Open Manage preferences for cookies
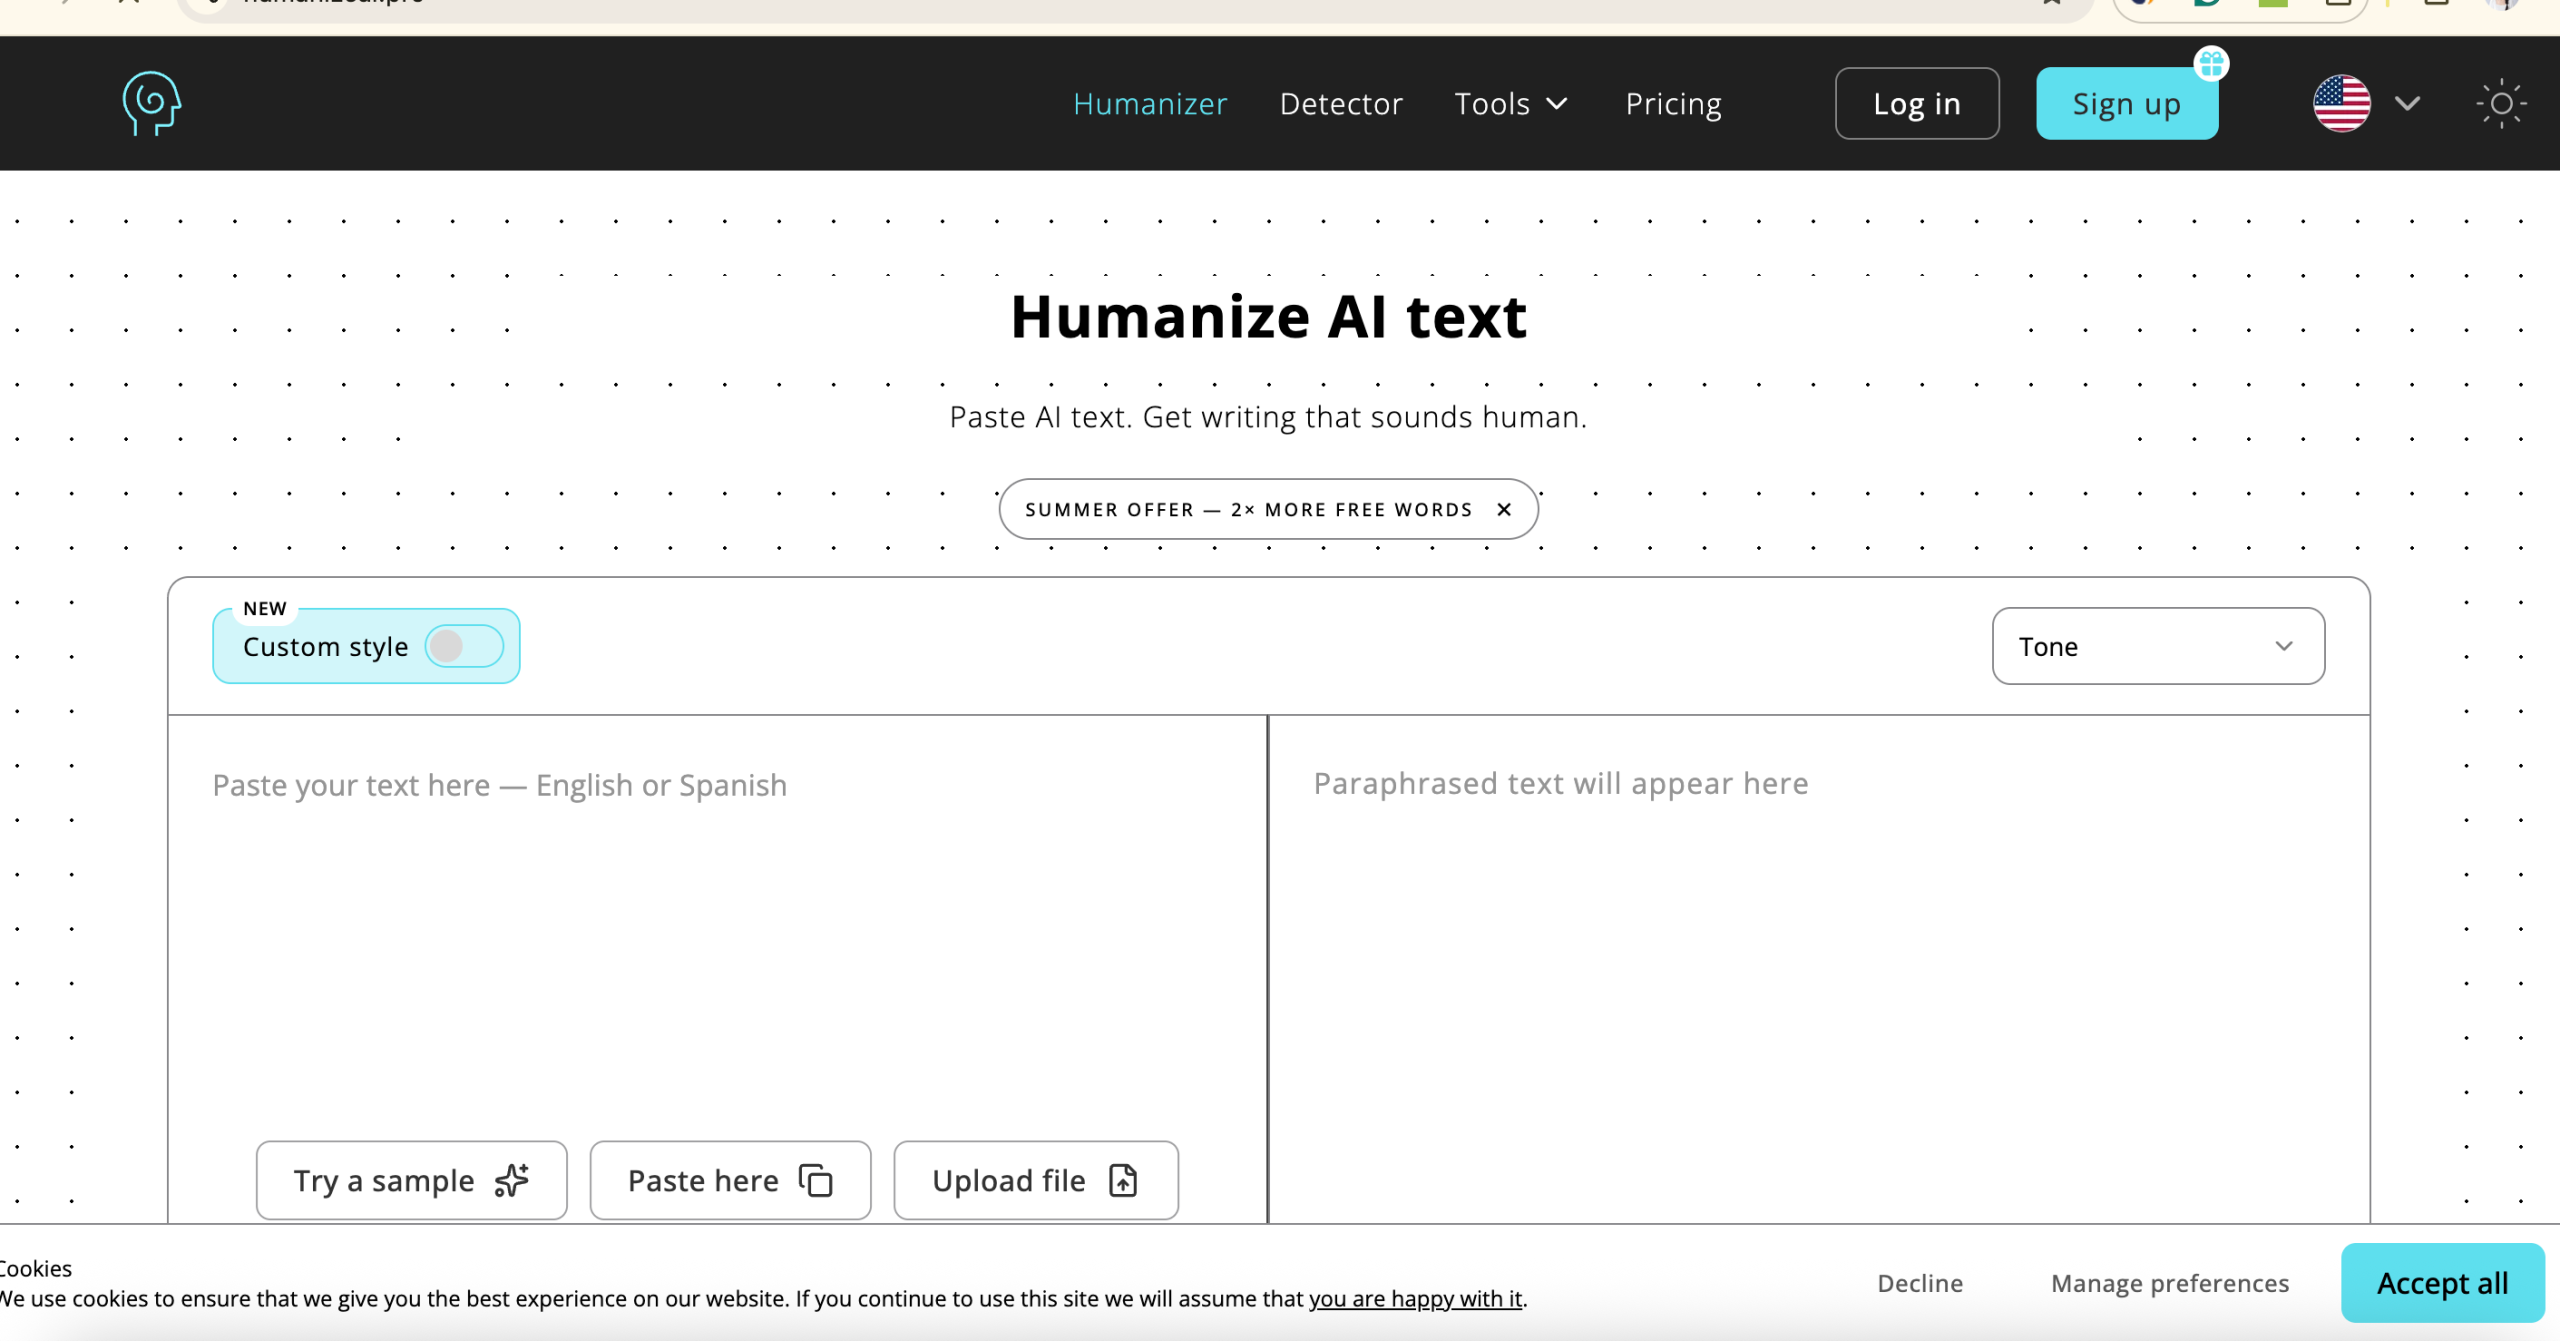 coord(2170,1283)
